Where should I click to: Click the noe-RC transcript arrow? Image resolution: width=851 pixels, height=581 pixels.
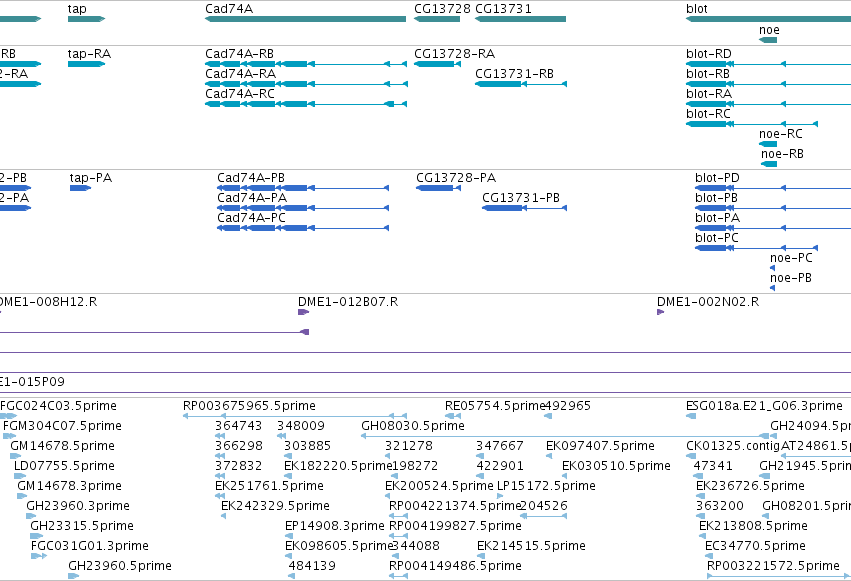(768, 144)
